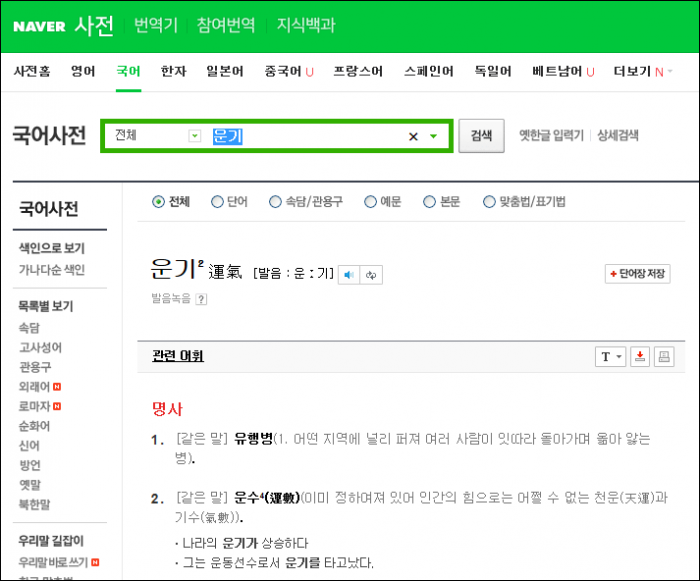Click the NAVER logo
This screenshot has height=581, width=700.
39,26
